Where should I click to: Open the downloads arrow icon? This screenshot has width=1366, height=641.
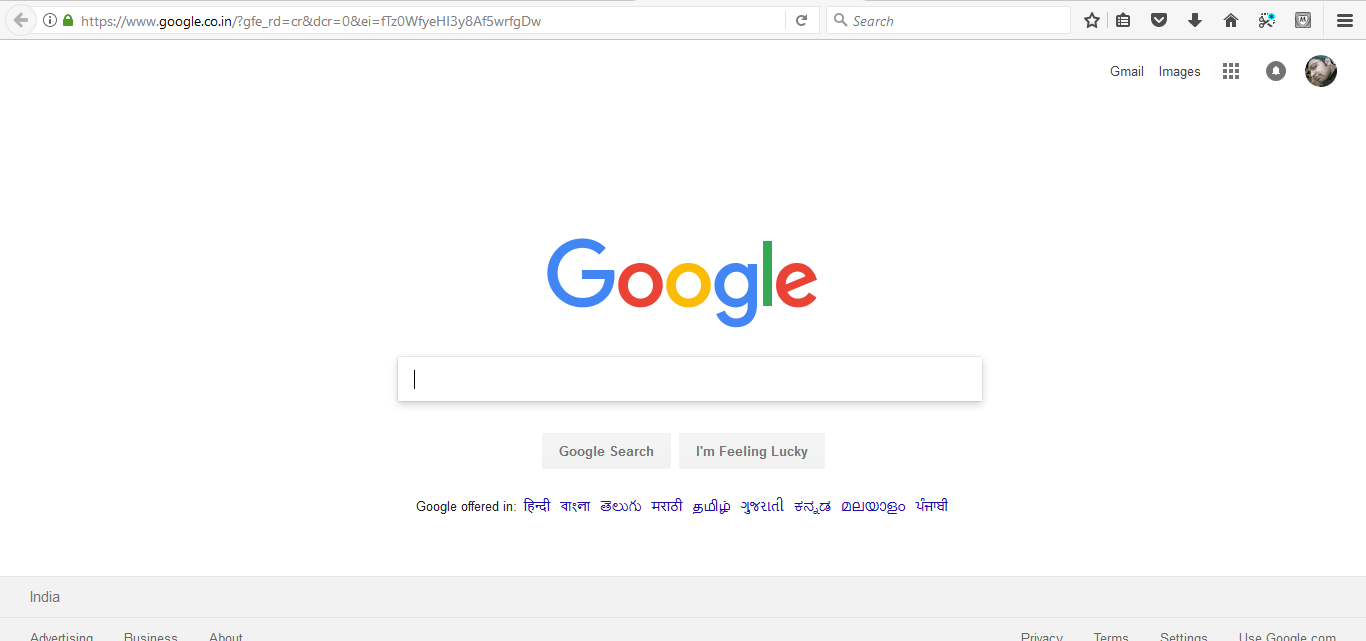pos(1195,20)
